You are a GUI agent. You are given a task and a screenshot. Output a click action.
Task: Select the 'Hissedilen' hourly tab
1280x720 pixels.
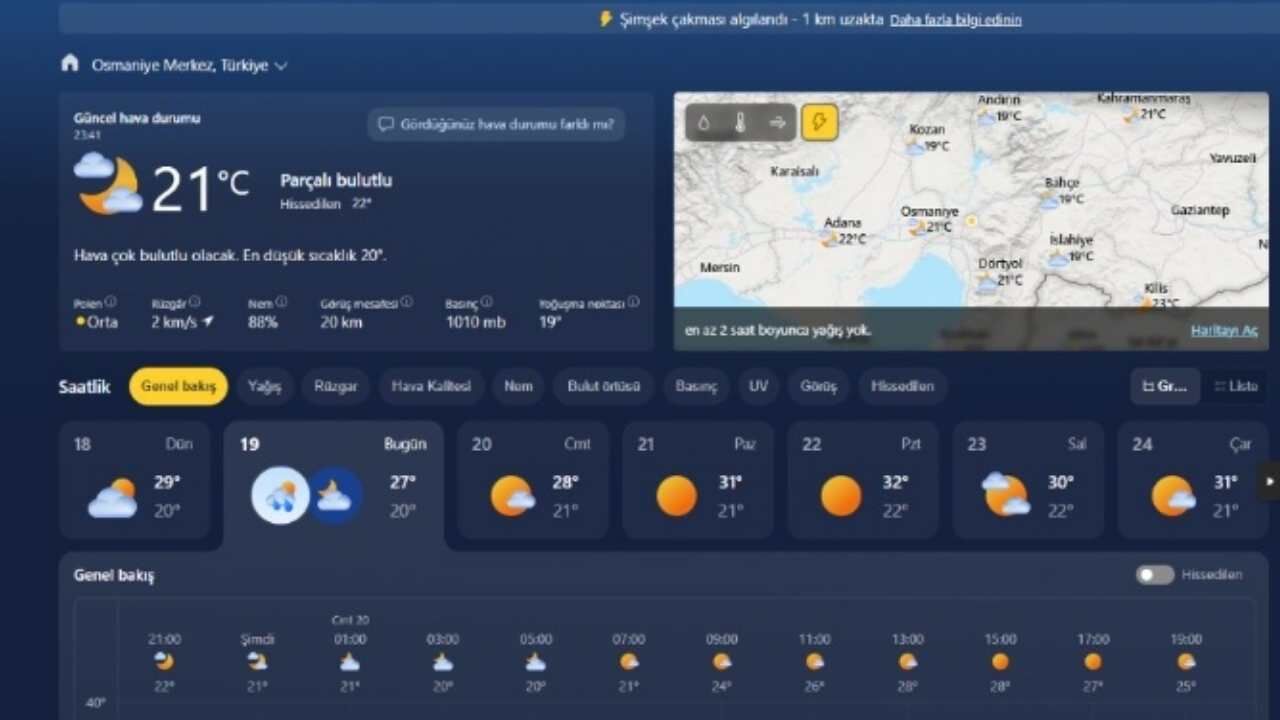coord(902,386)
